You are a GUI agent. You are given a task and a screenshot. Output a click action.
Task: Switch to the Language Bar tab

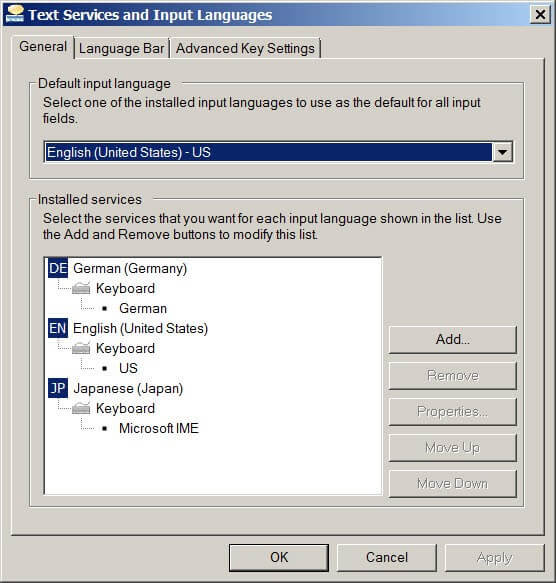pyautogui.click(x=122, y=49)
